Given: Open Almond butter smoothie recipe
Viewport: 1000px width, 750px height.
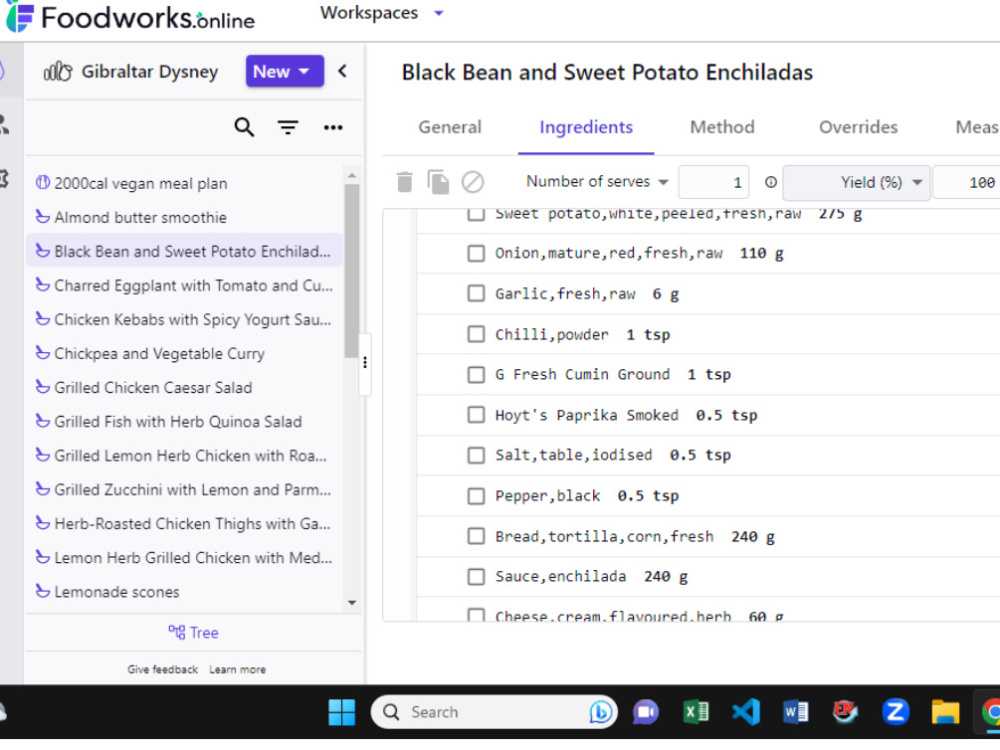Looking at the screenshot, I should coord(140,217).
